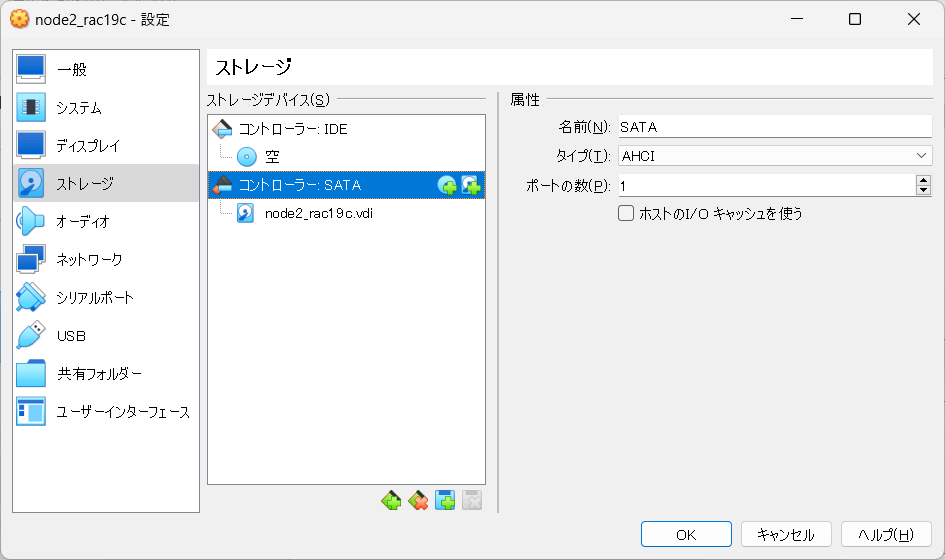
Task: Open the シリアルポート settings category
Action: click(x=106, y=297)
